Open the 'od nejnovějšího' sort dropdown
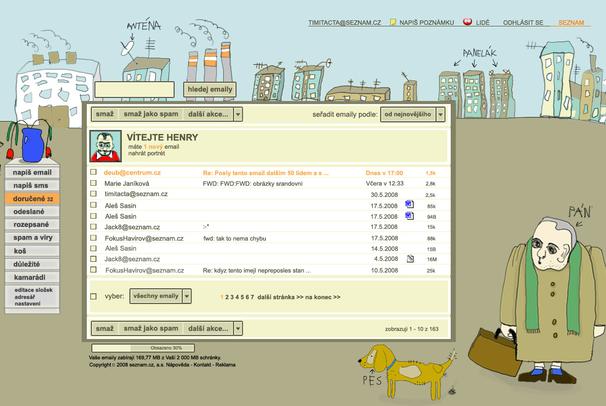The height and width of the screenshot is (406, 606). [441, 114]
